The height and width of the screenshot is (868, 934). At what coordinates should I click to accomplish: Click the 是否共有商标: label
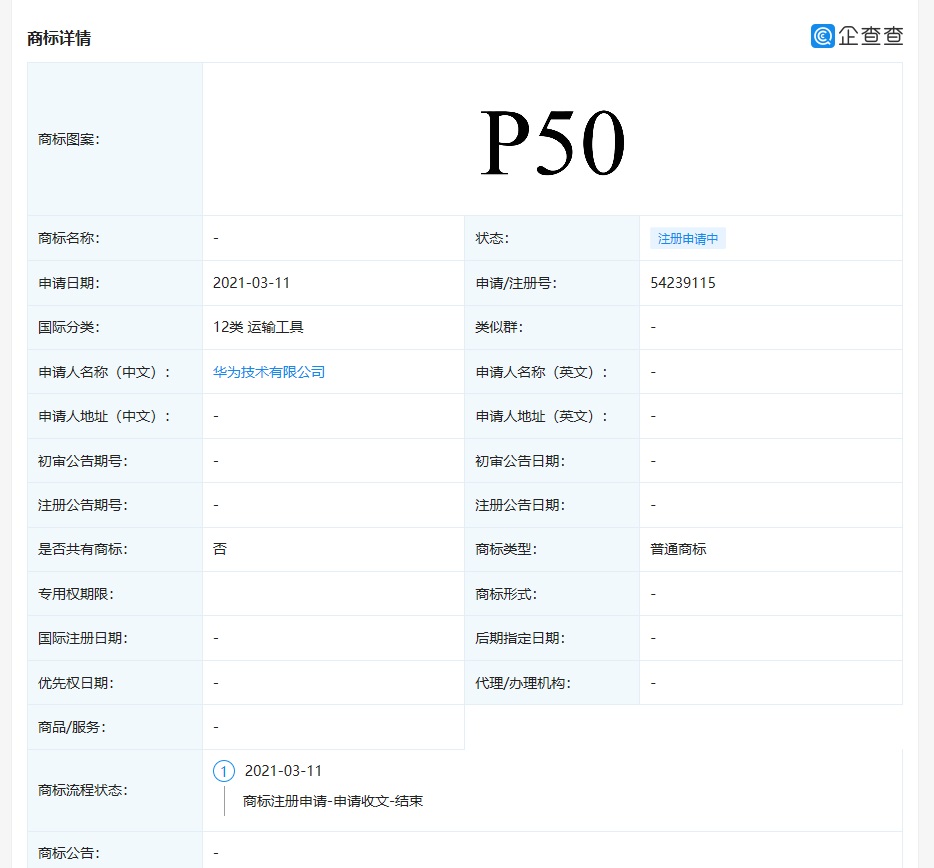click(x=83, y=549)
